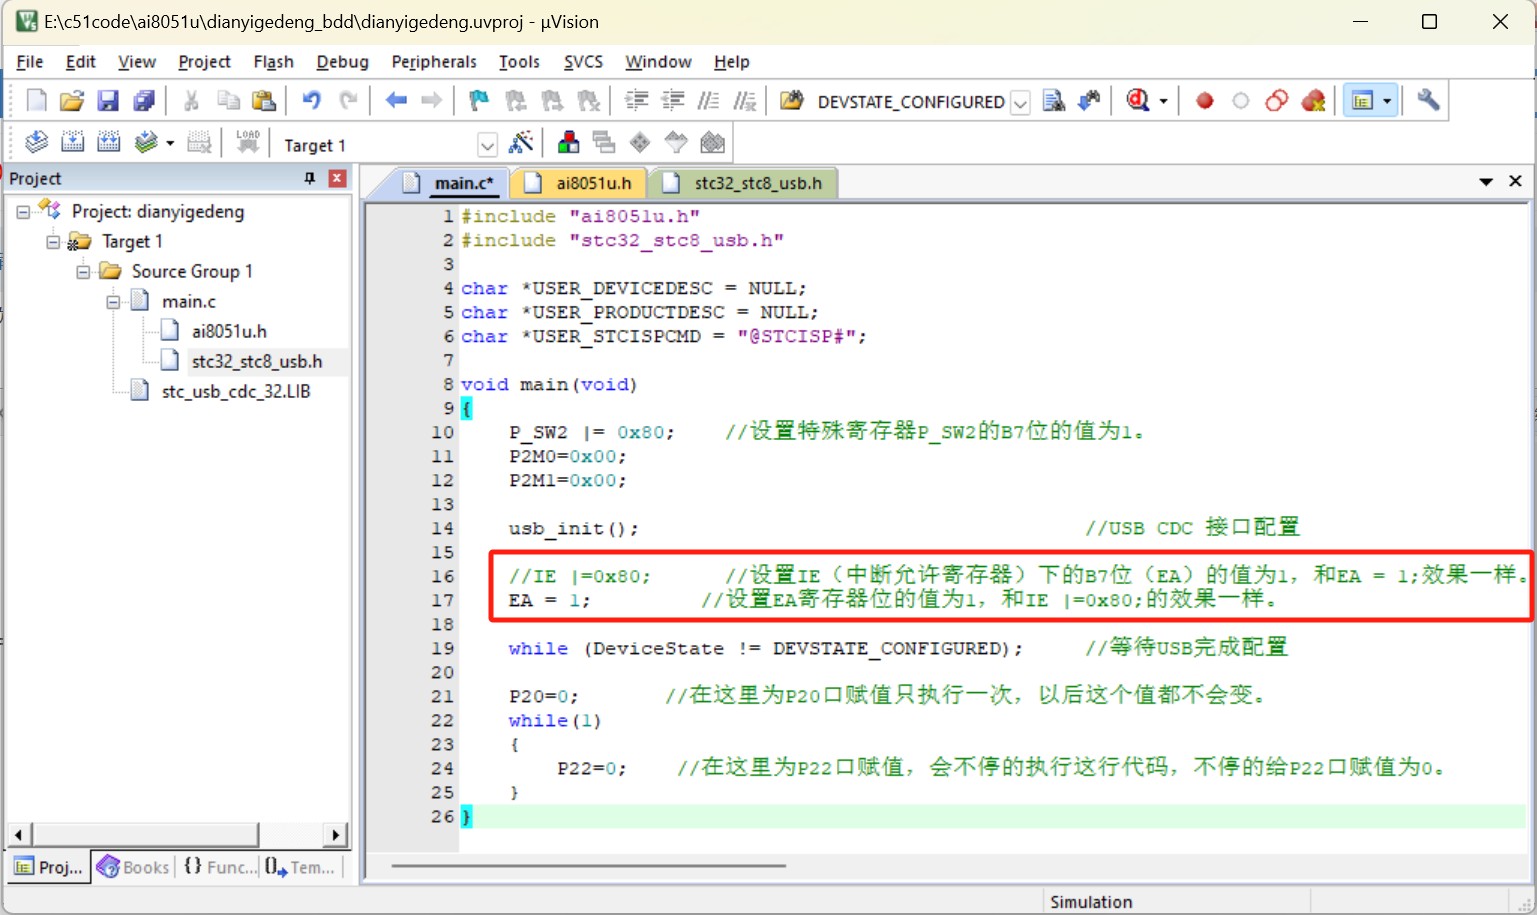The height and width of the screenshot is (915, 1537).
Task: Open the Flash menu
Action: click(273, 62)
